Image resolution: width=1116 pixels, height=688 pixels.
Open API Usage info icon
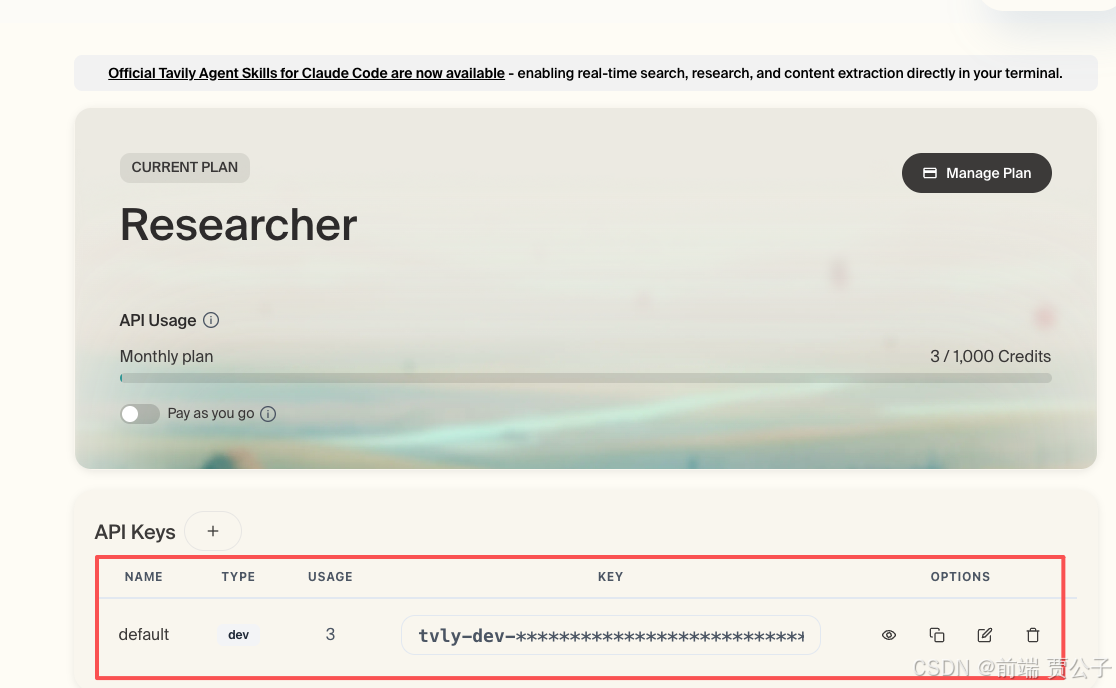tap(211, 320)
